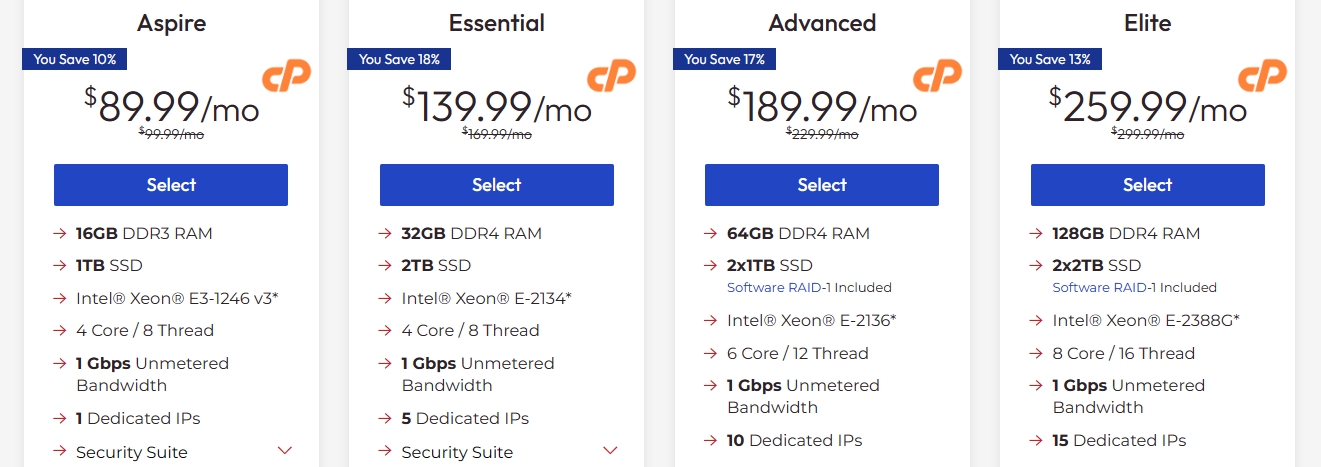Screen dimensions: 1321x467
Task: Click the cPanel logo on the Elite plan
Action: pos(1262,77)
